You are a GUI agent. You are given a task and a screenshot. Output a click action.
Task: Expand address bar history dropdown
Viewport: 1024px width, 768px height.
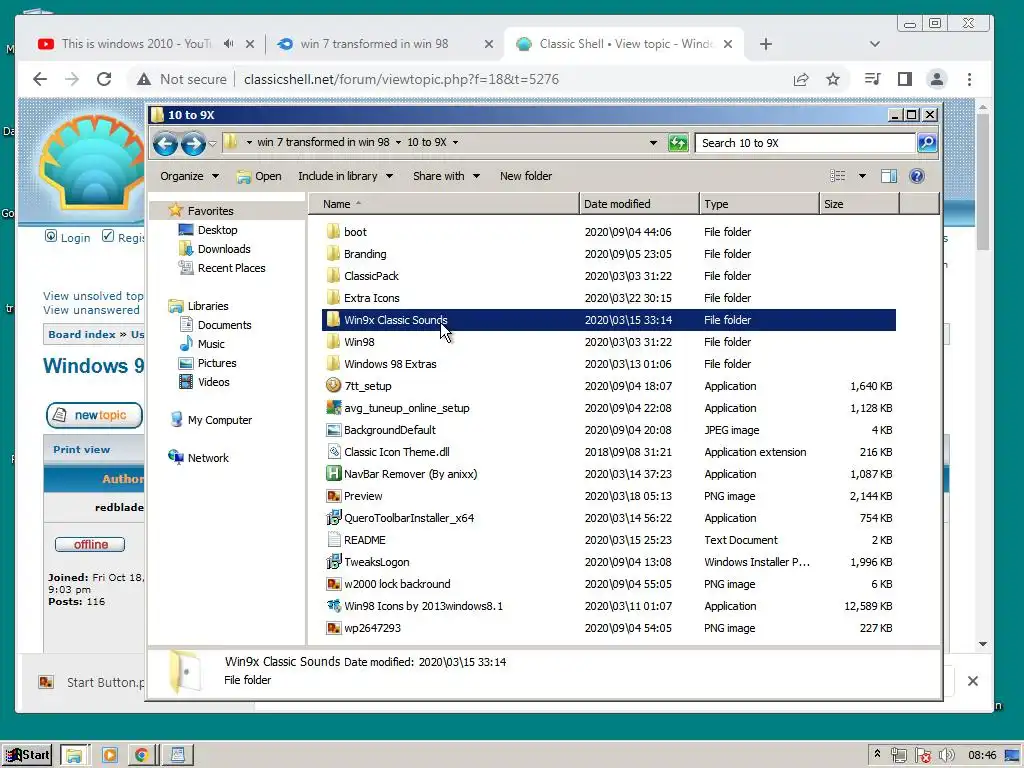tap(653, 142)
